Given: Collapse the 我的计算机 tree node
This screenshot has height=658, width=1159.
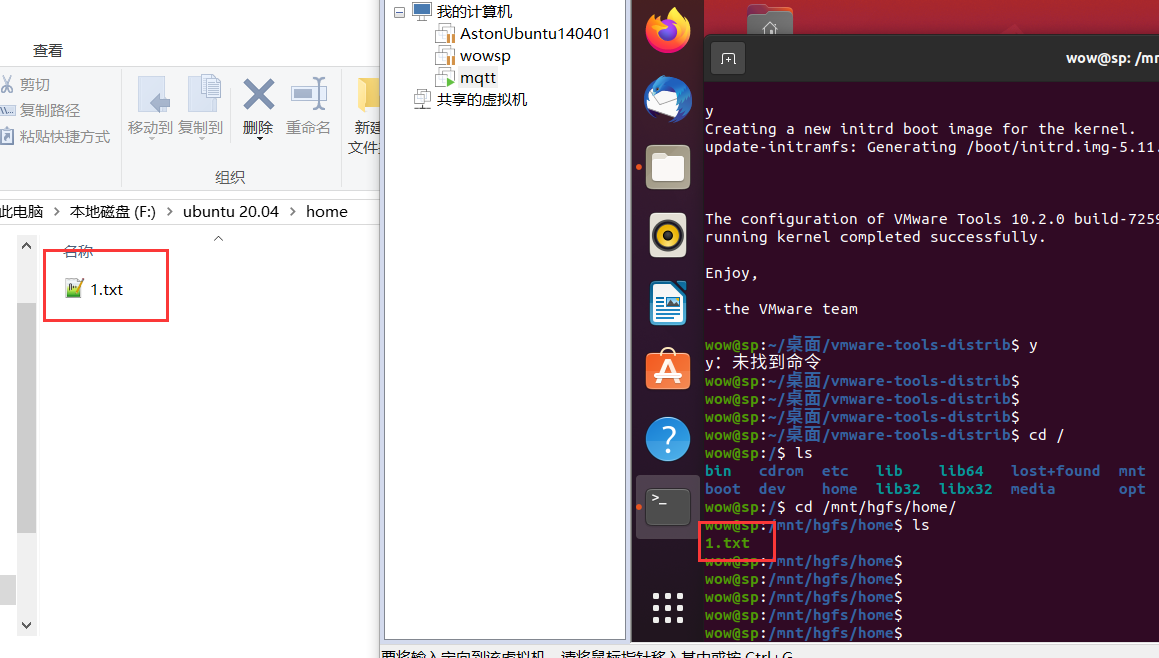Looking at the screenshot, I should click(x=399, y=12).
